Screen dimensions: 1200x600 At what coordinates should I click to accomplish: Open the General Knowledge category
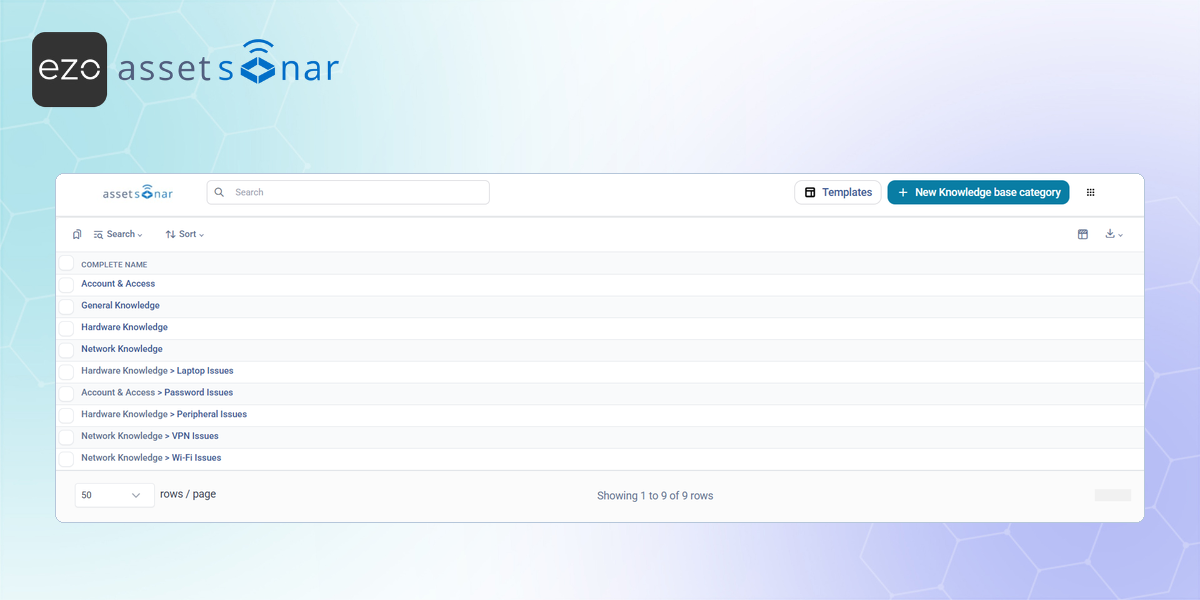[120, 306]
